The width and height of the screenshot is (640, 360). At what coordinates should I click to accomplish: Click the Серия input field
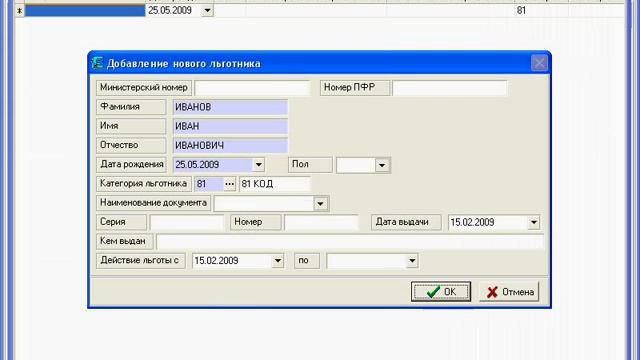(x=186, y=222)
